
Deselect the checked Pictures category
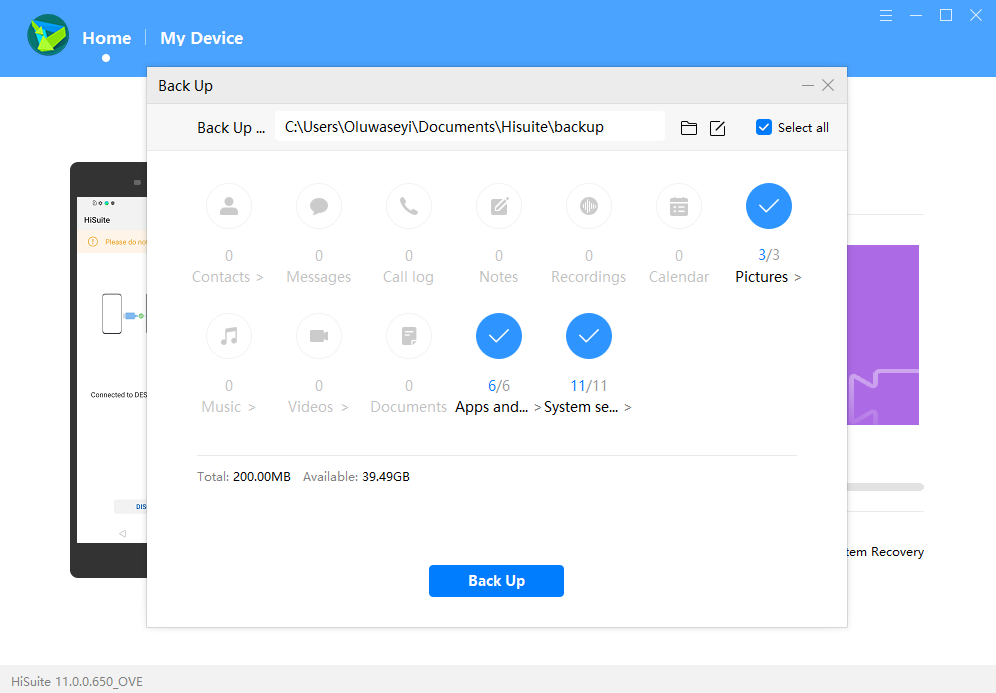768,206
